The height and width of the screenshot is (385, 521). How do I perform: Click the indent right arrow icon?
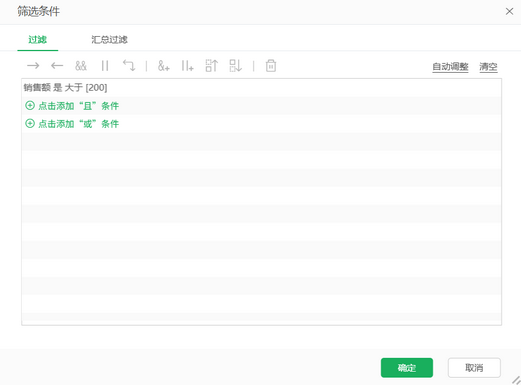[x=33, y=66]
